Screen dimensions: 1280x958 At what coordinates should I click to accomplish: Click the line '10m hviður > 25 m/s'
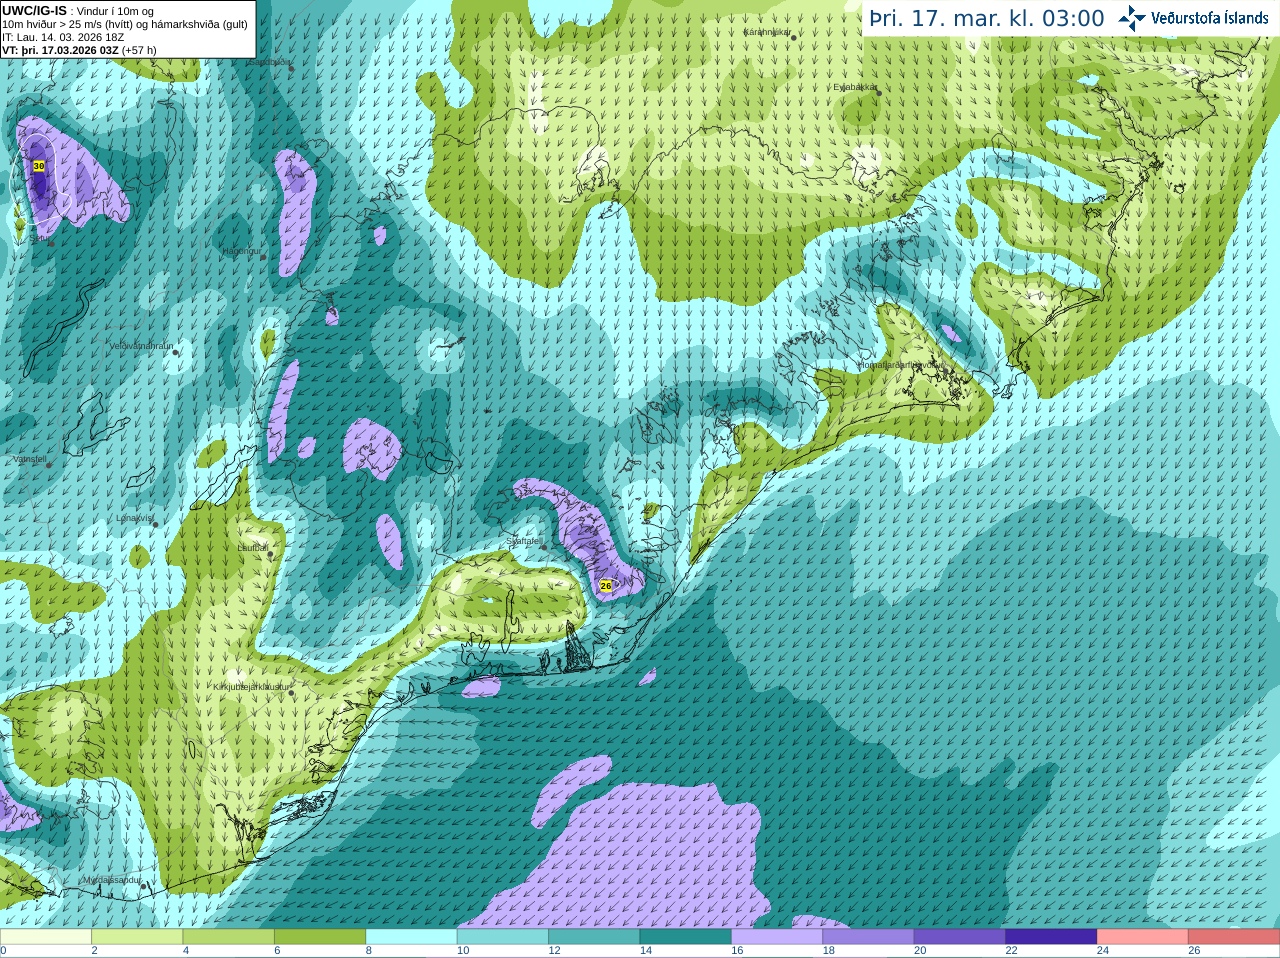51,24
